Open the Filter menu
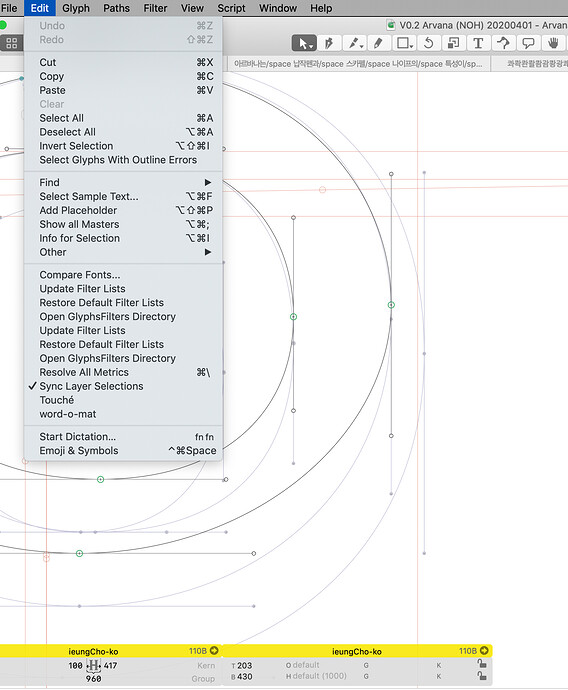Image resolution: width=568 pixels, height=690 pixels. click(x=155, y=8)
